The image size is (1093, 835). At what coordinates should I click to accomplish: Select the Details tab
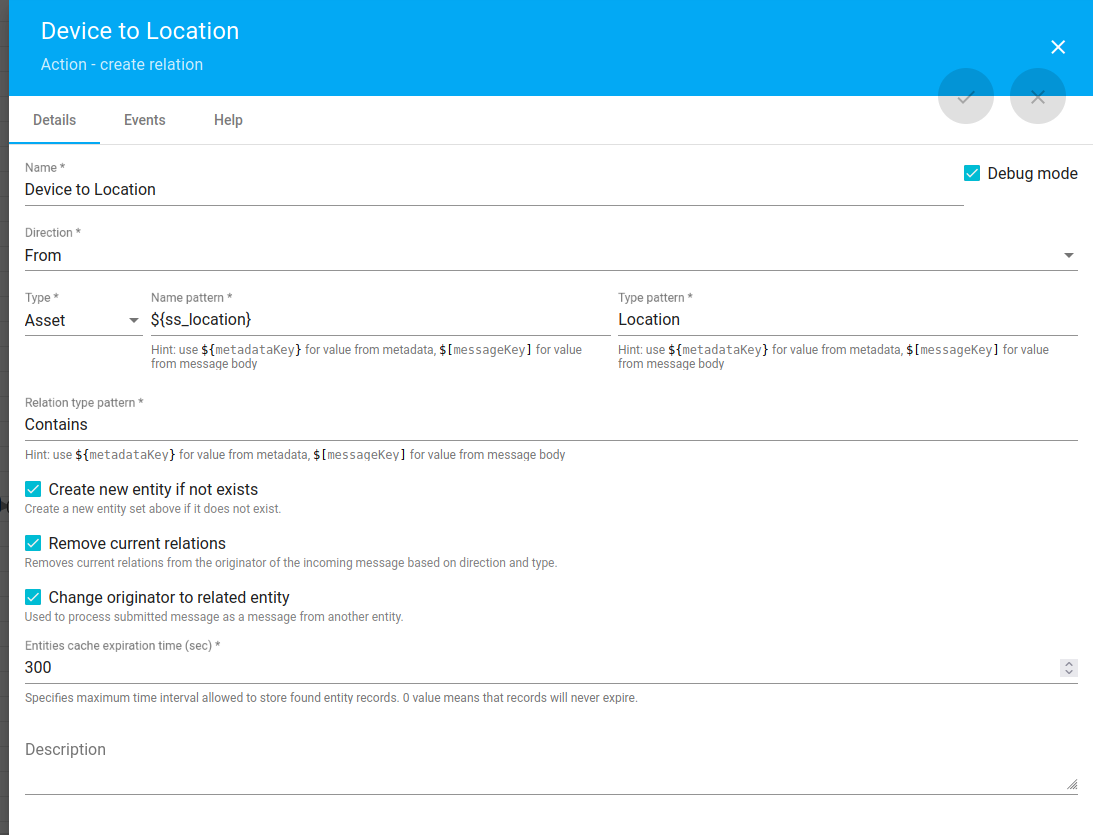click(54, 119)
